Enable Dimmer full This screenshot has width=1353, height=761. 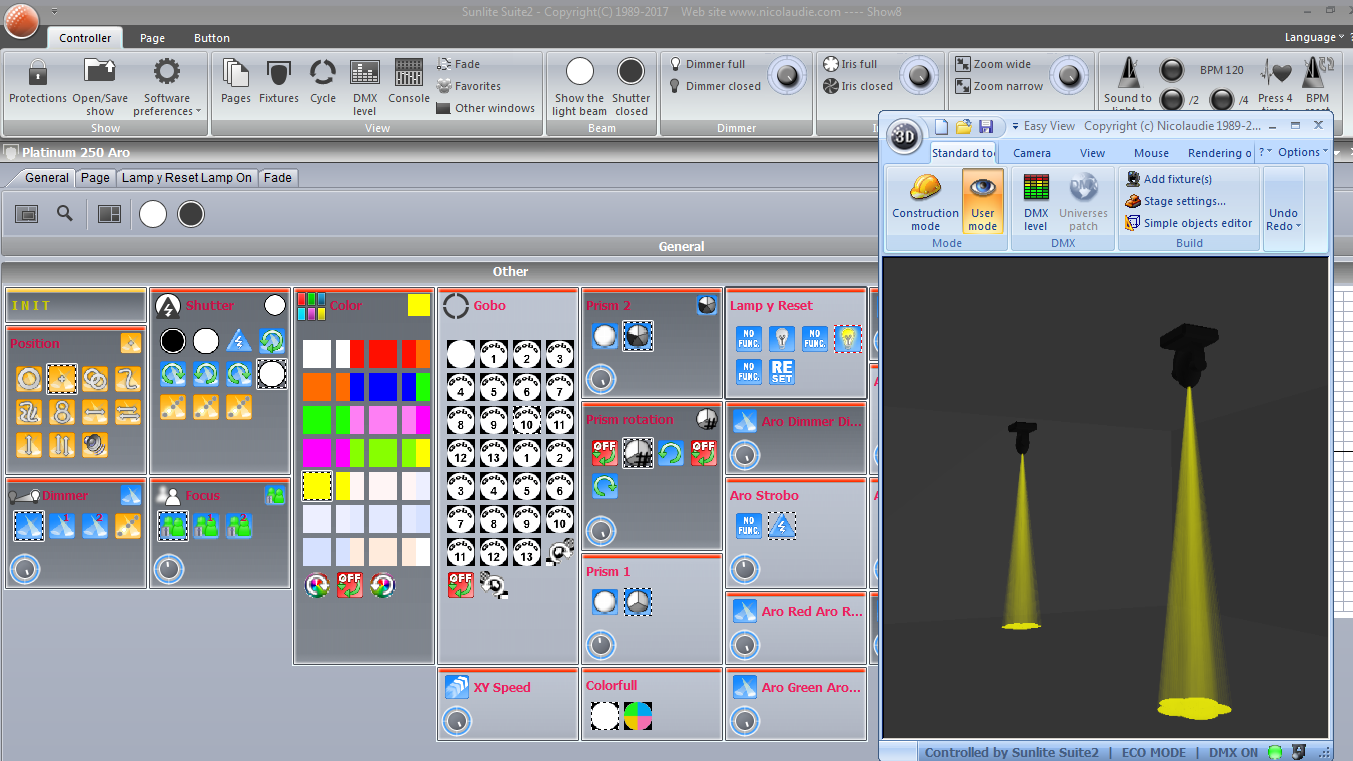[x=707, y=64]
